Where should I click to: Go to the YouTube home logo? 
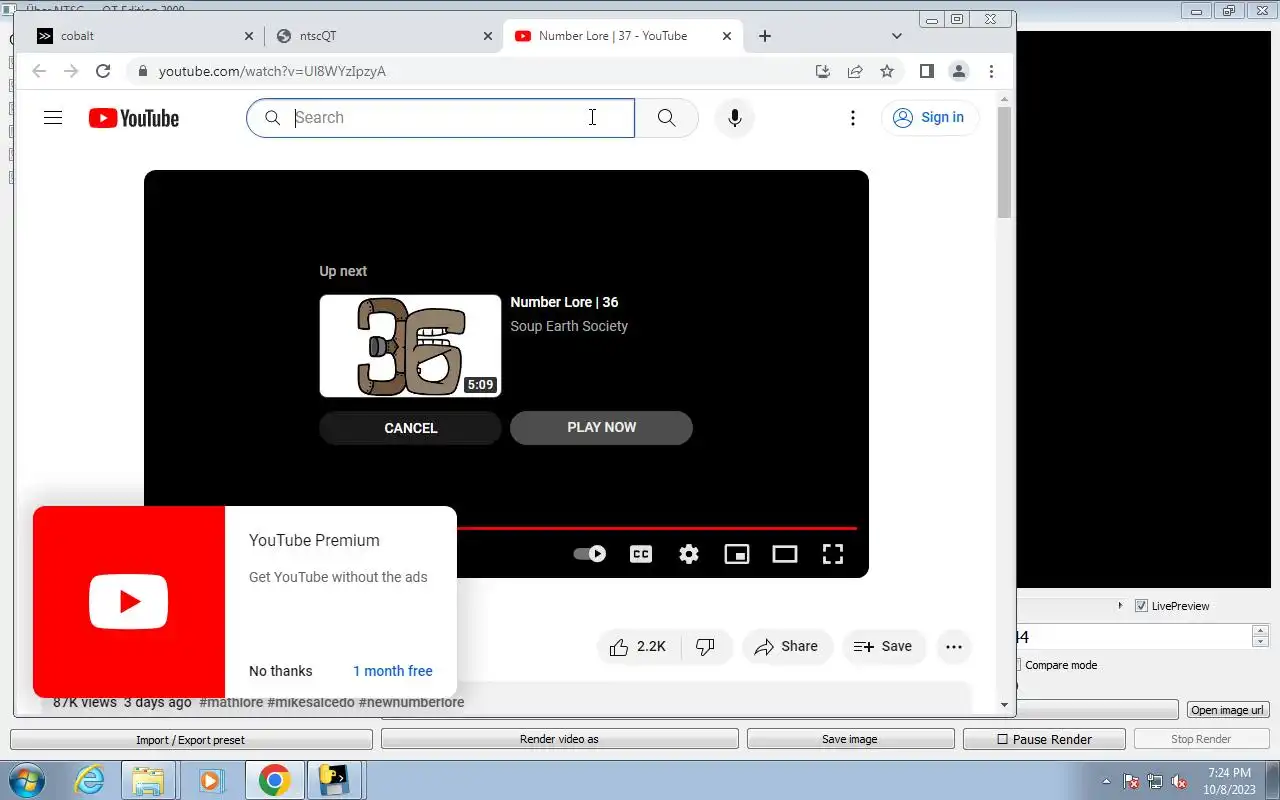tap(133, 118)
